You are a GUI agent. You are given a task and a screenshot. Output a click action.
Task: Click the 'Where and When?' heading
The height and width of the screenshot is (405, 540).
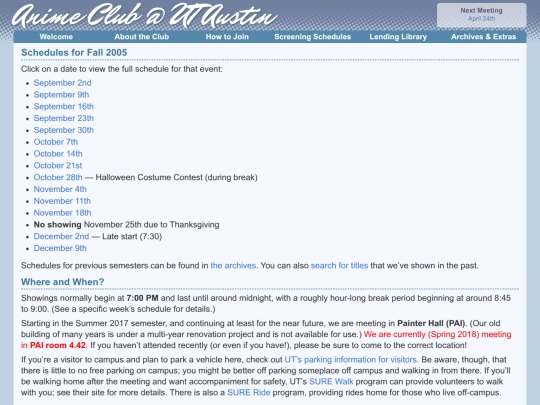coord(62,282)
